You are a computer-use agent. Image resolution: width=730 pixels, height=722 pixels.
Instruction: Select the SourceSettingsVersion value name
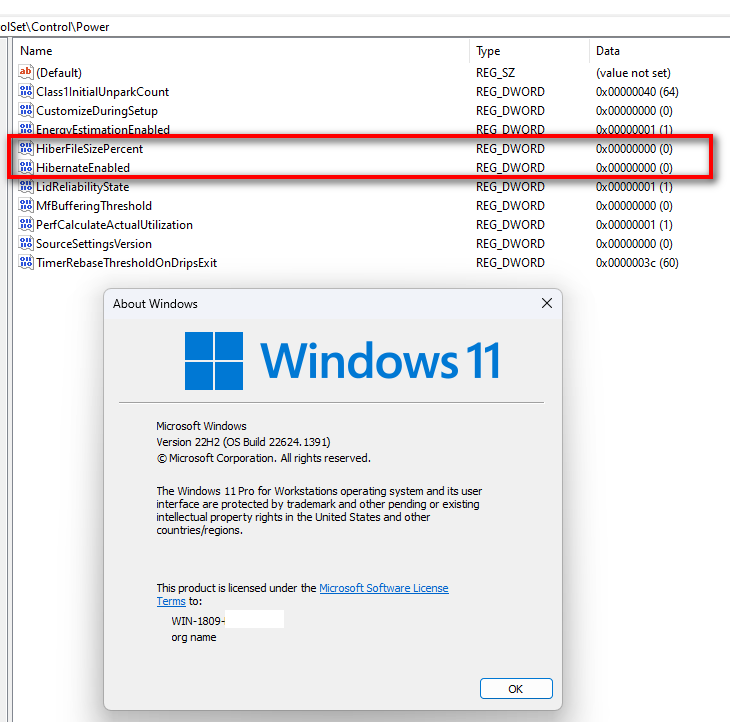(94, 244)
